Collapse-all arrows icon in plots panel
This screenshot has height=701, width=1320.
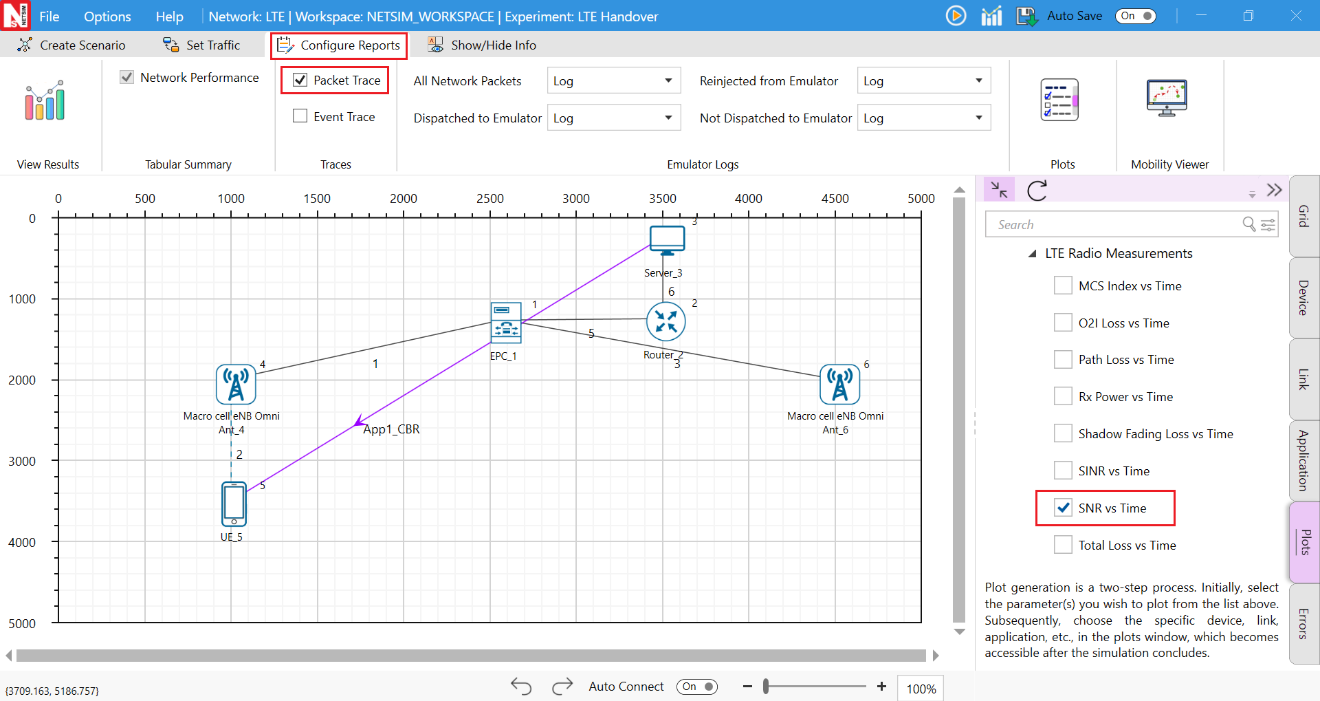[x=999, y=189]
